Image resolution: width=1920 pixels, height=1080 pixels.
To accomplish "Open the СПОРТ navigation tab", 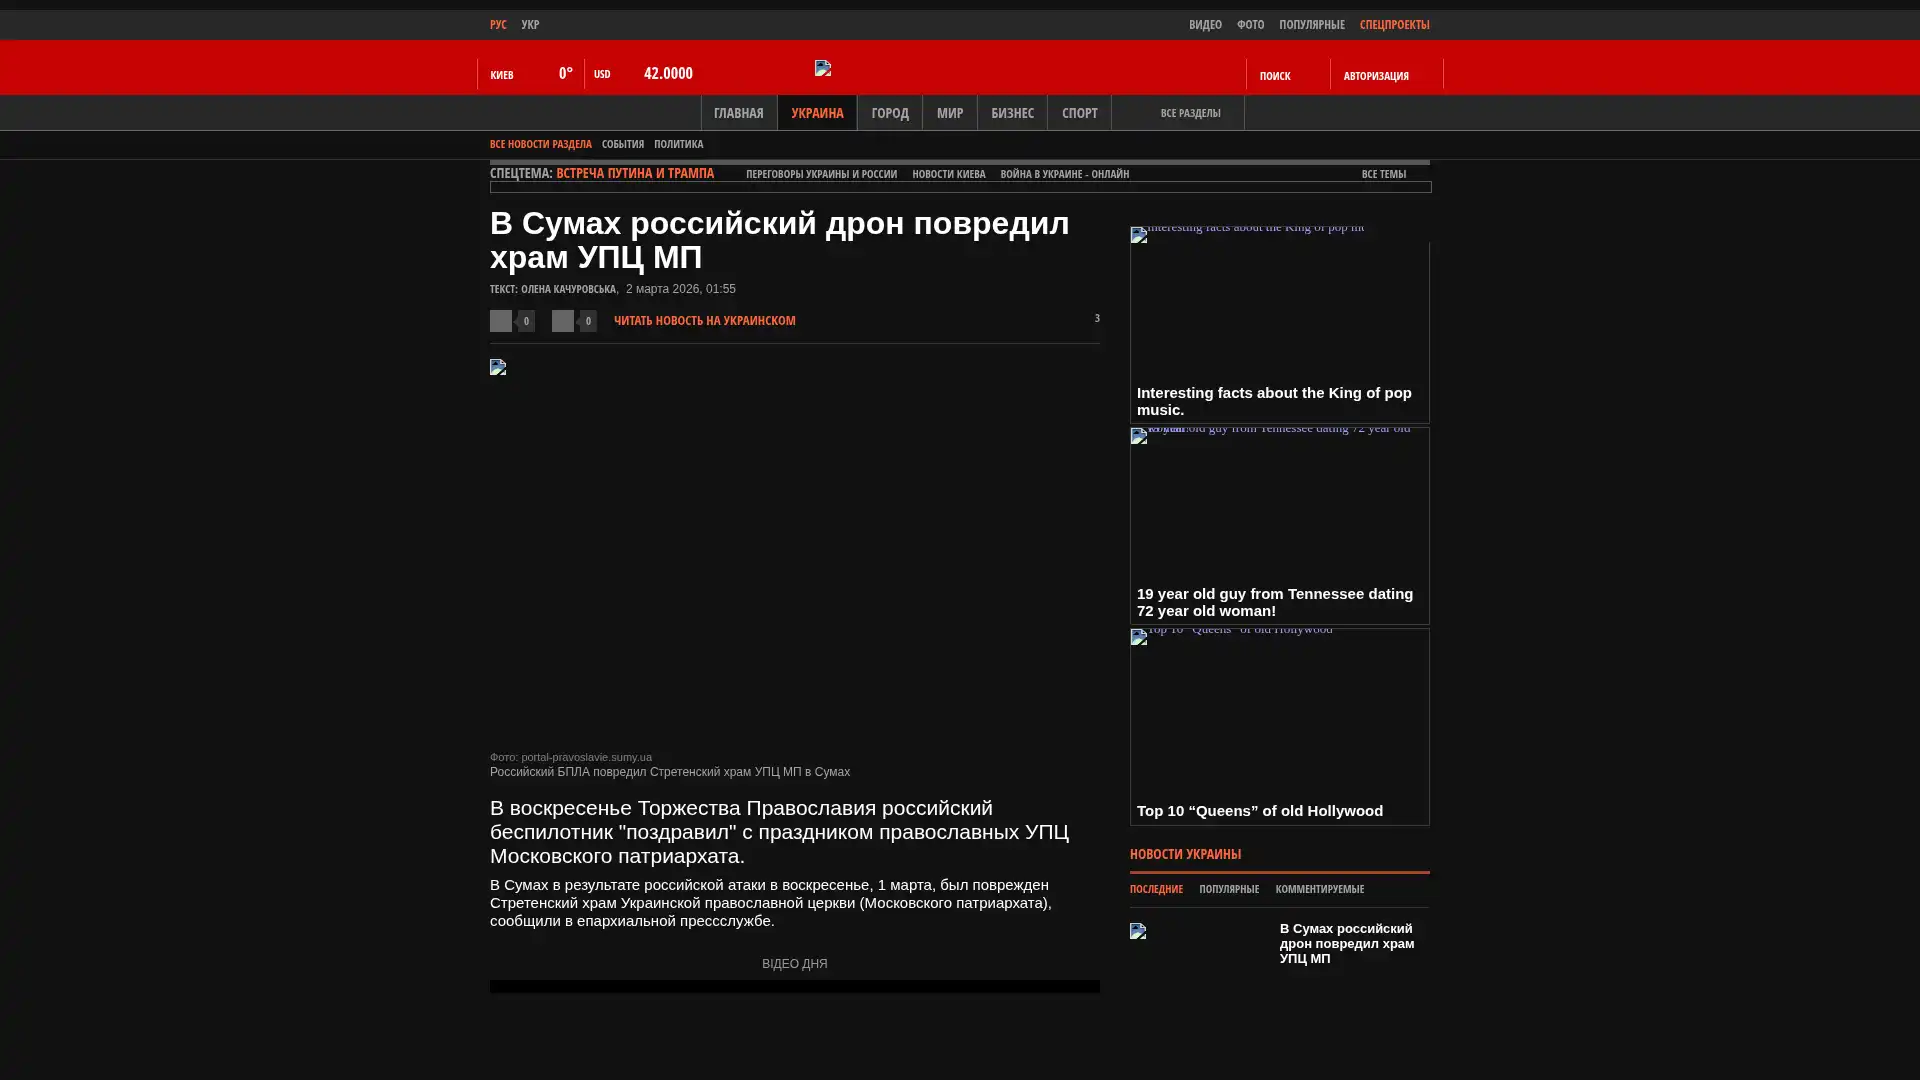I will coord(1079,114).
